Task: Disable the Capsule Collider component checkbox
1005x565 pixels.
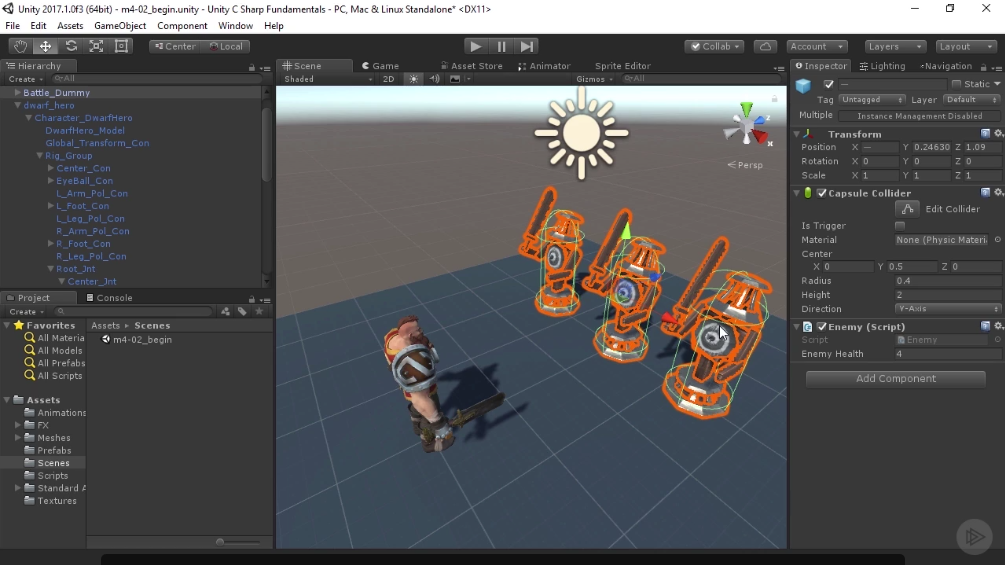Action: tap(822, 193)
